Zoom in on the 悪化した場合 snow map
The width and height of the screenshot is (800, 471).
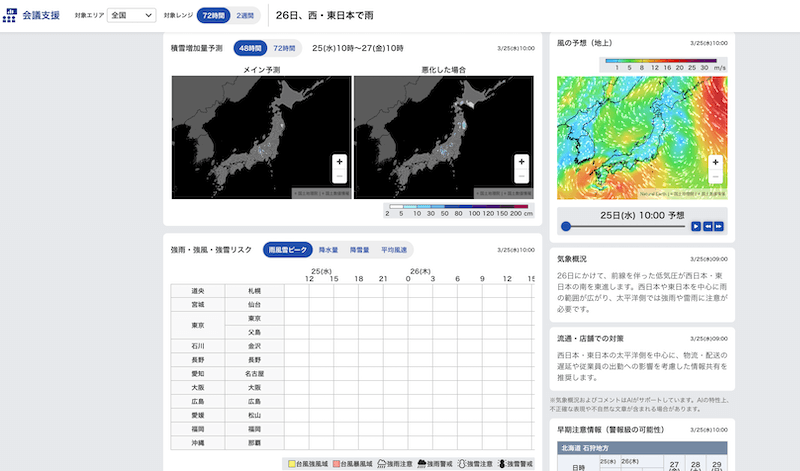coord(520,161)
